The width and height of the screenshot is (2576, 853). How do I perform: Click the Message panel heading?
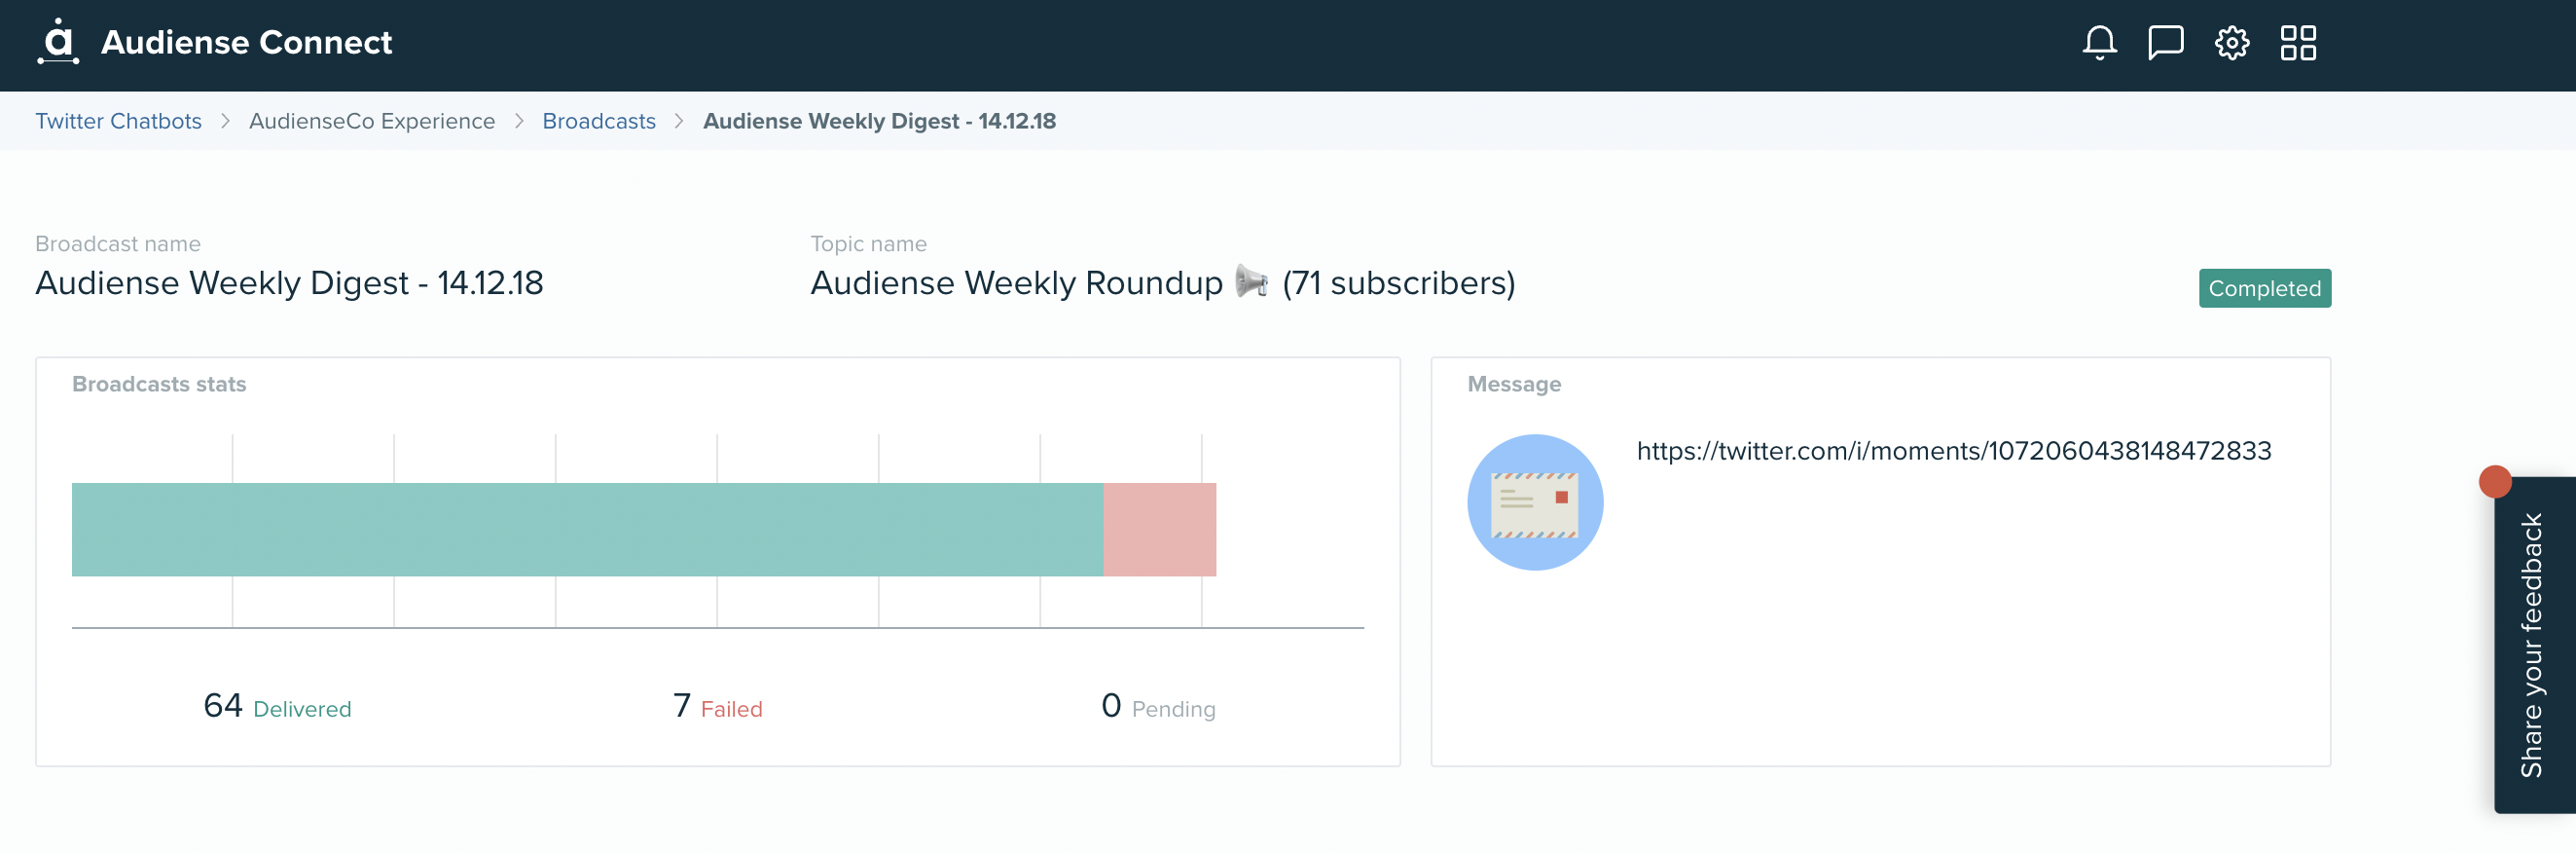1514,384
